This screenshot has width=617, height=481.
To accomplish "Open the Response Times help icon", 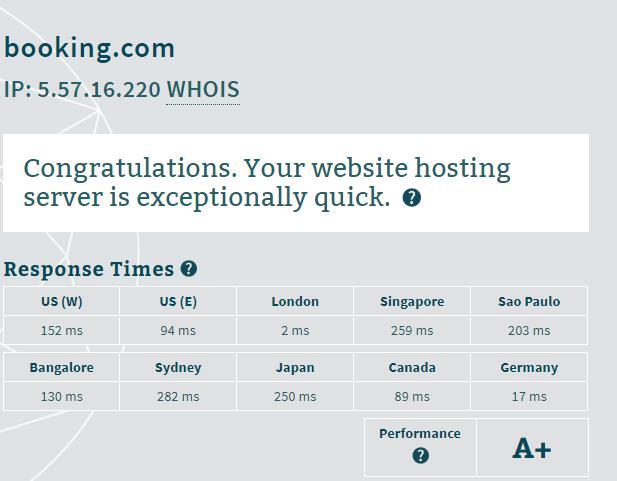I will tap(189, 269).
